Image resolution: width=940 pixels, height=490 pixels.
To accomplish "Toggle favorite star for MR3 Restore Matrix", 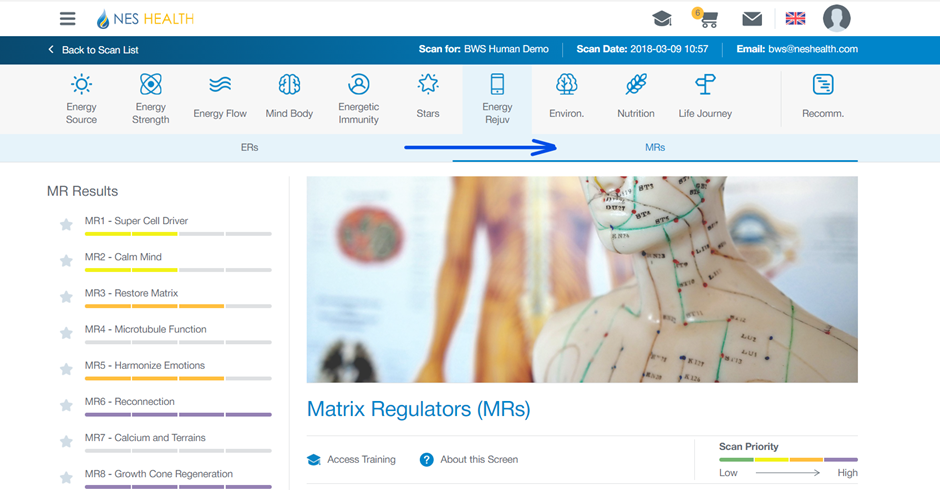I will point(66,297).
